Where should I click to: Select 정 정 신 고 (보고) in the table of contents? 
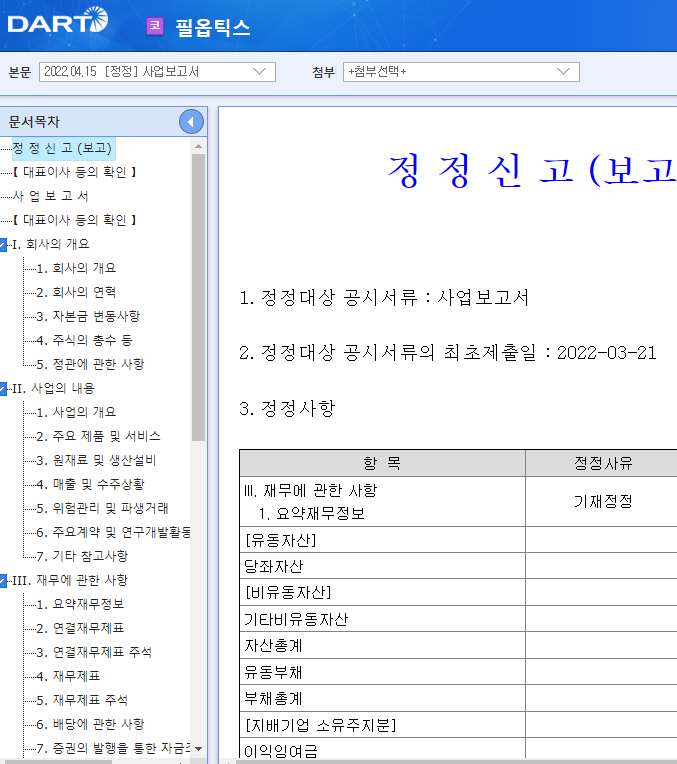click(x=63, y=148)
